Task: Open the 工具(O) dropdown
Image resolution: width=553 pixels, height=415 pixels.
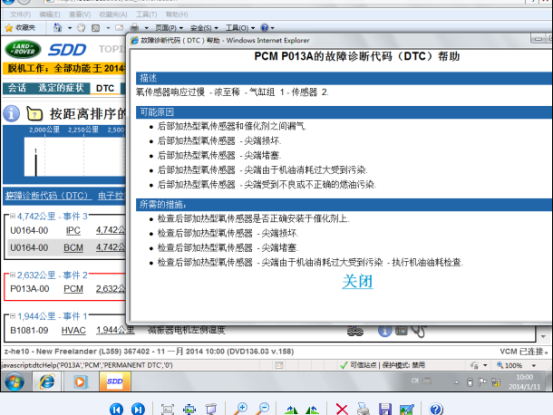Action: (x=240, y=28)
